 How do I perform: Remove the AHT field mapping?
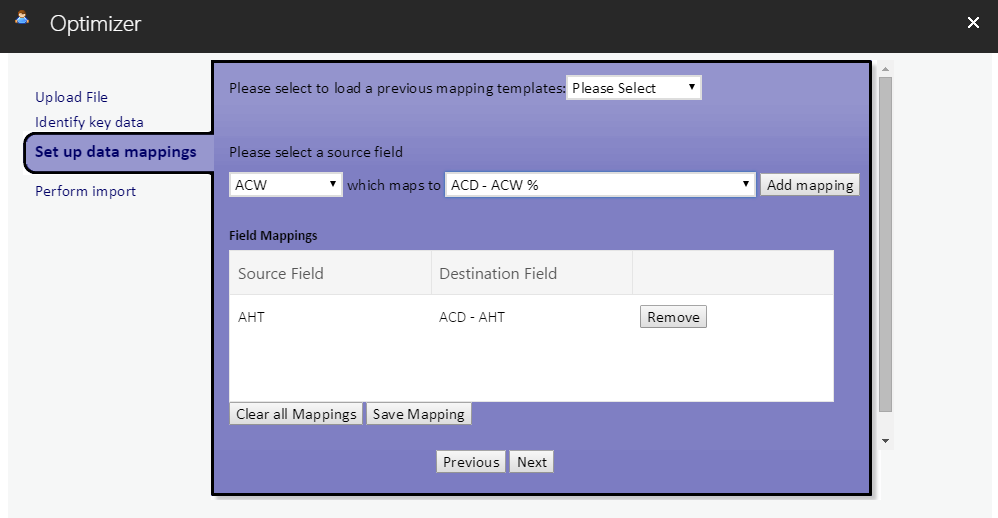[673, 317]
